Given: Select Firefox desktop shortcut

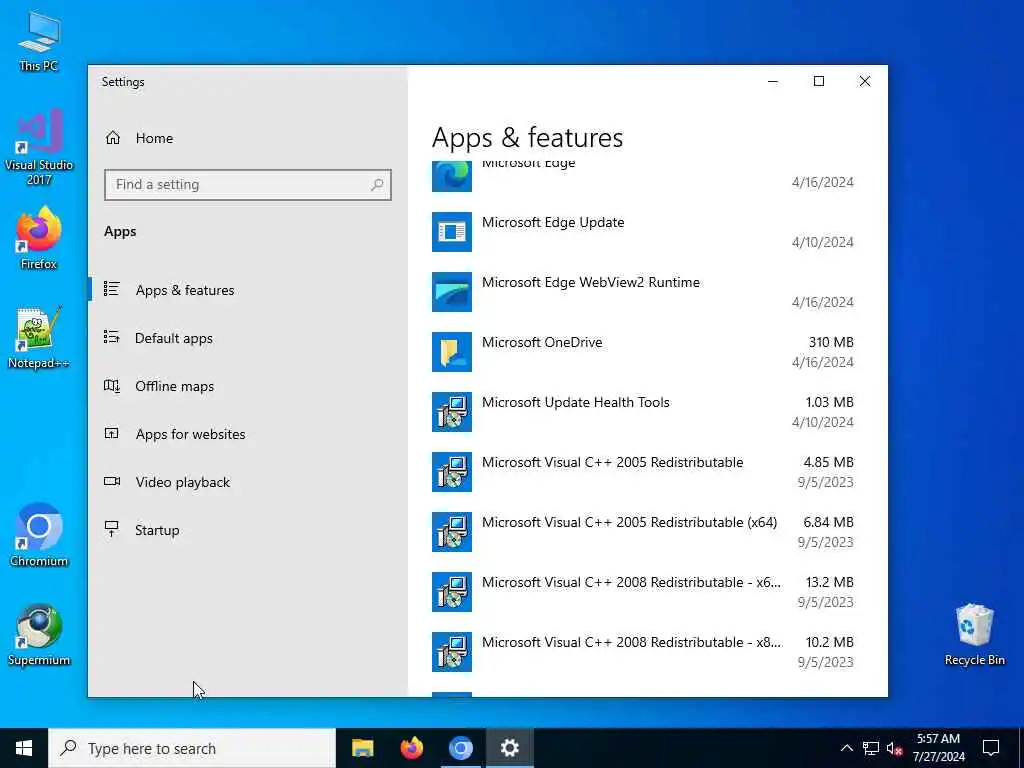Looking at the screenshot, I should (39, 238).
